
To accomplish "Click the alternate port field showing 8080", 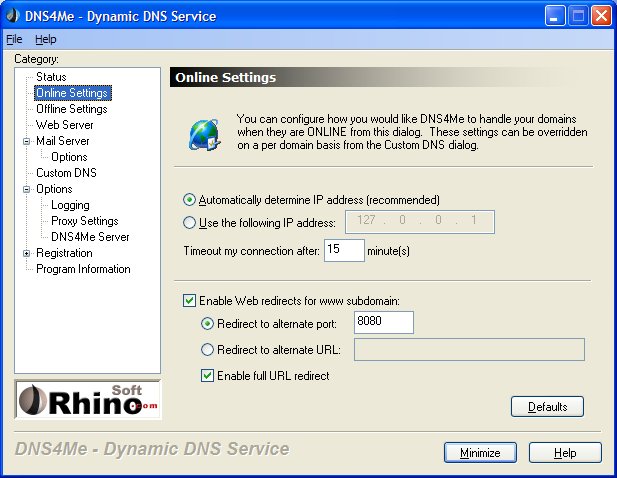I will 384,323.
